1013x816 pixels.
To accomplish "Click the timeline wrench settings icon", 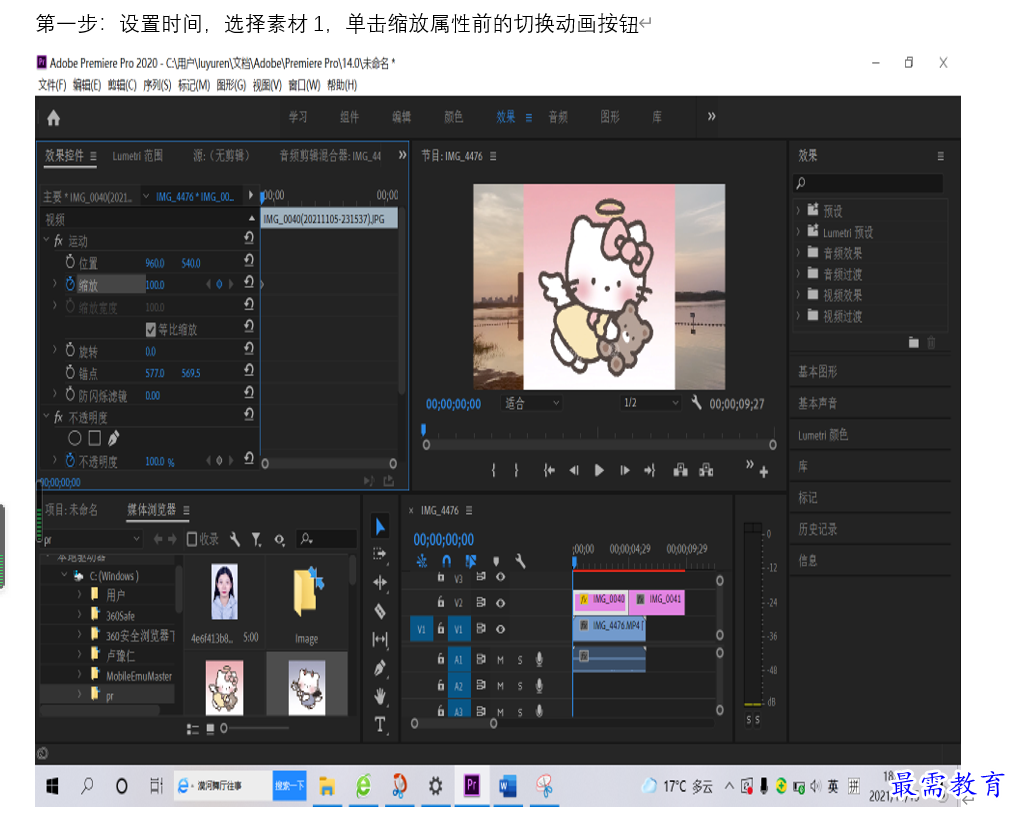I will tap(520, 561).
